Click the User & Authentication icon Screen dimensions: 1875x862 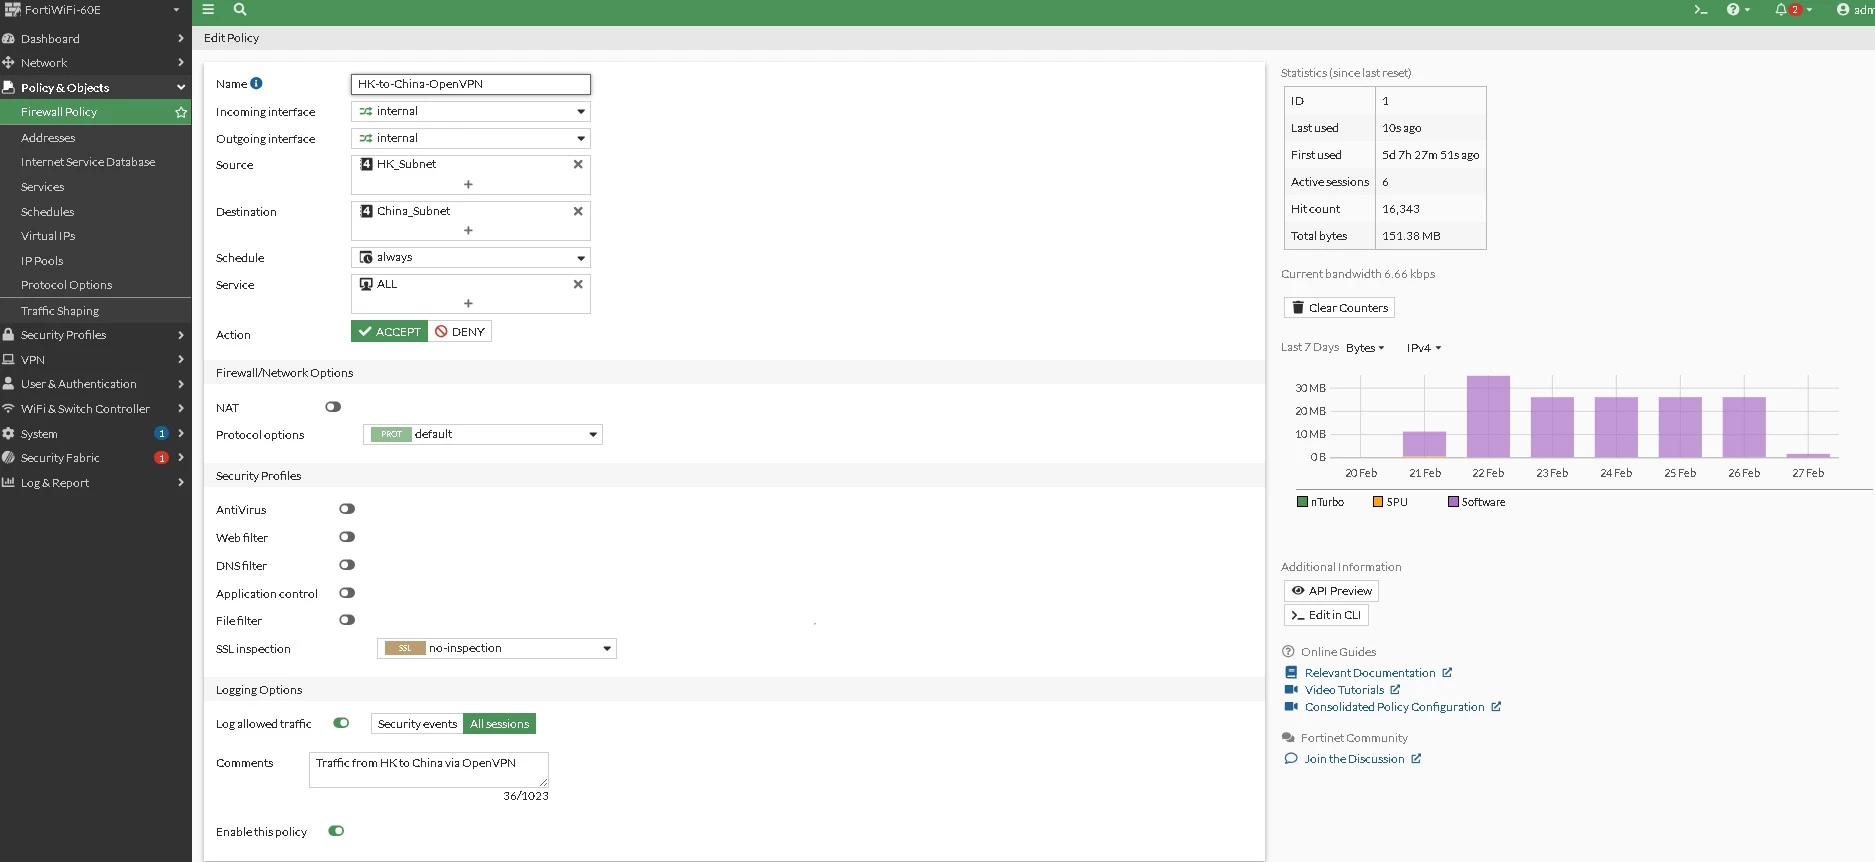pyautogui.click(x=8, y=383)
